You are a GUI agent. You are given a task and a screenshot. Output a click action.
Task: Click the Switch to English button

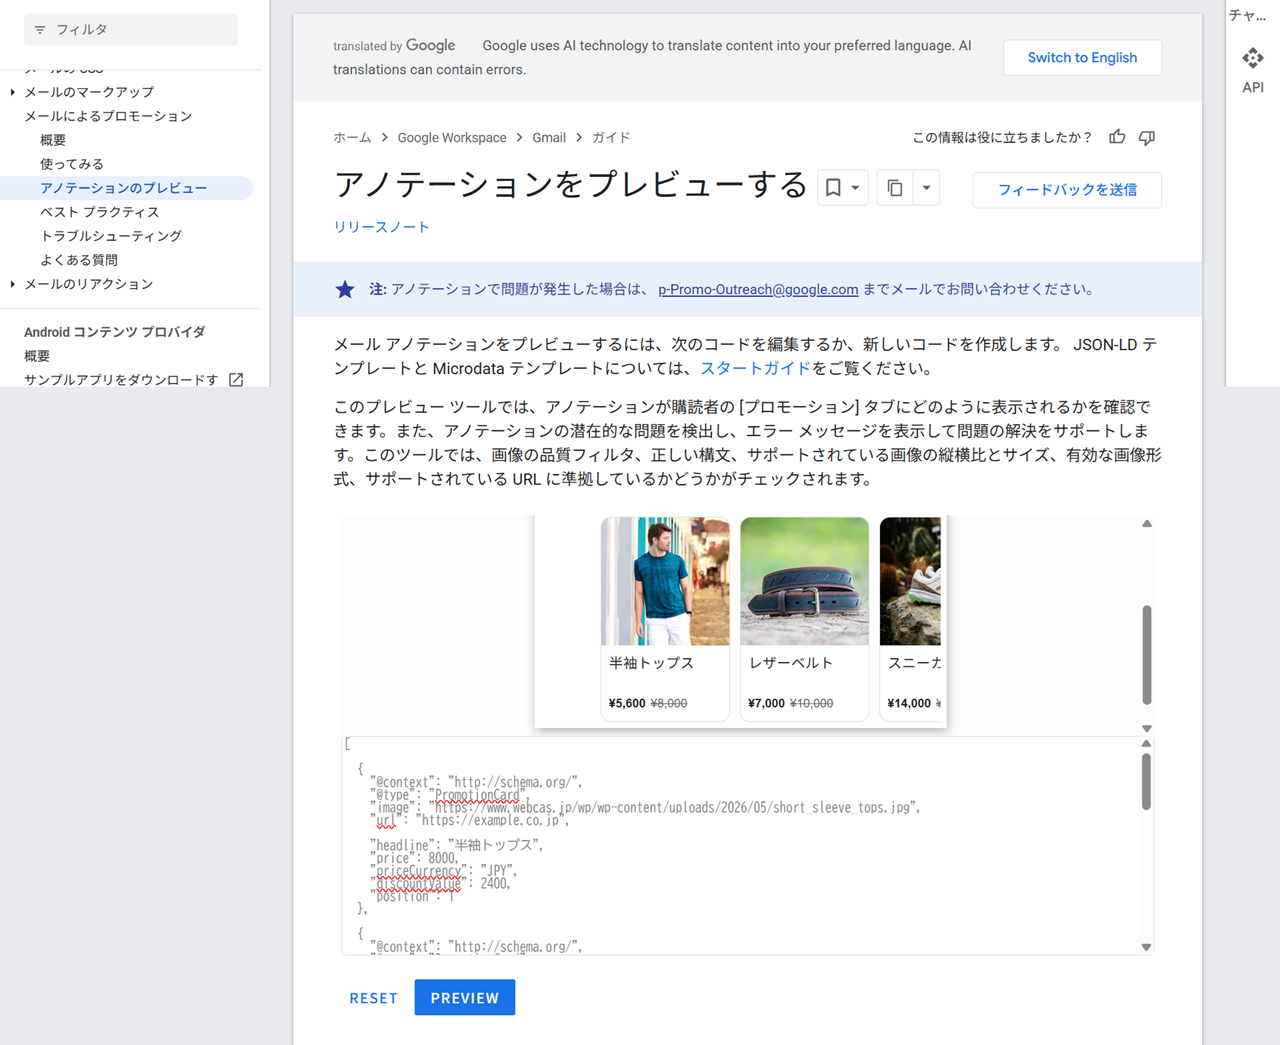tap(1082, 58)
